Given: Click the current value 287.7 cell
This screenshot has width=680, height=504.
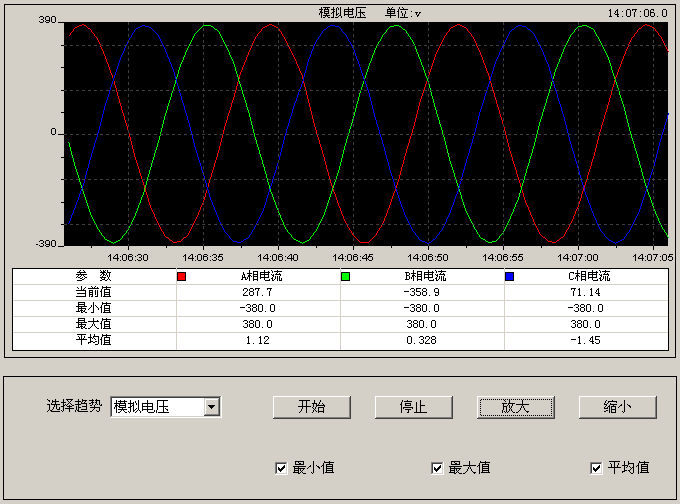Looking at the screenshot, I should (x=258, y=292).
